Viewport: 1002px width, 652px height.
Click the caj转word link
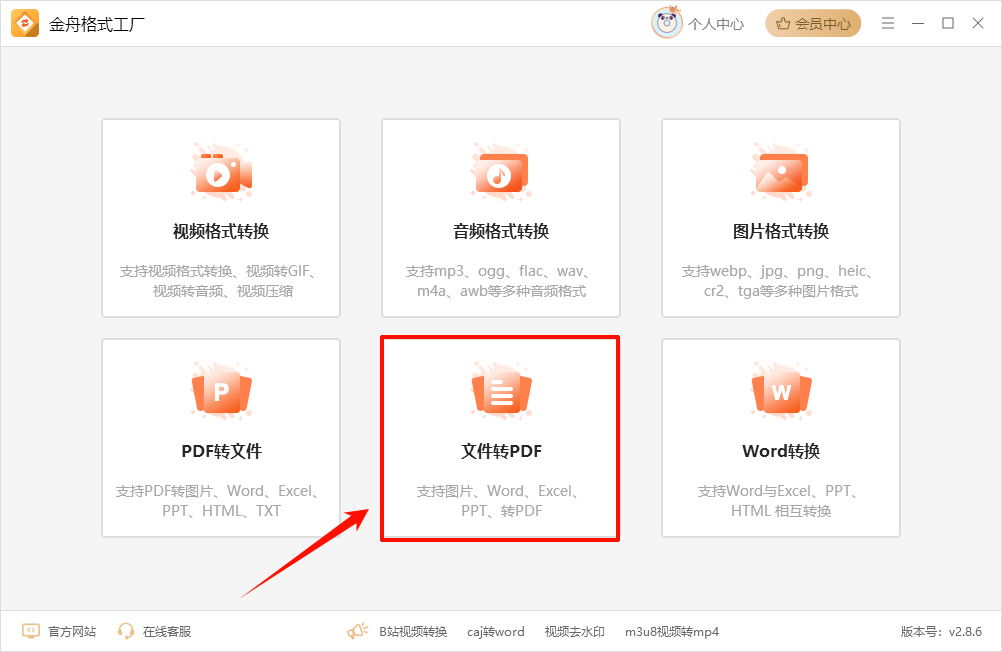pyautogui.click(x=495, y=631)
